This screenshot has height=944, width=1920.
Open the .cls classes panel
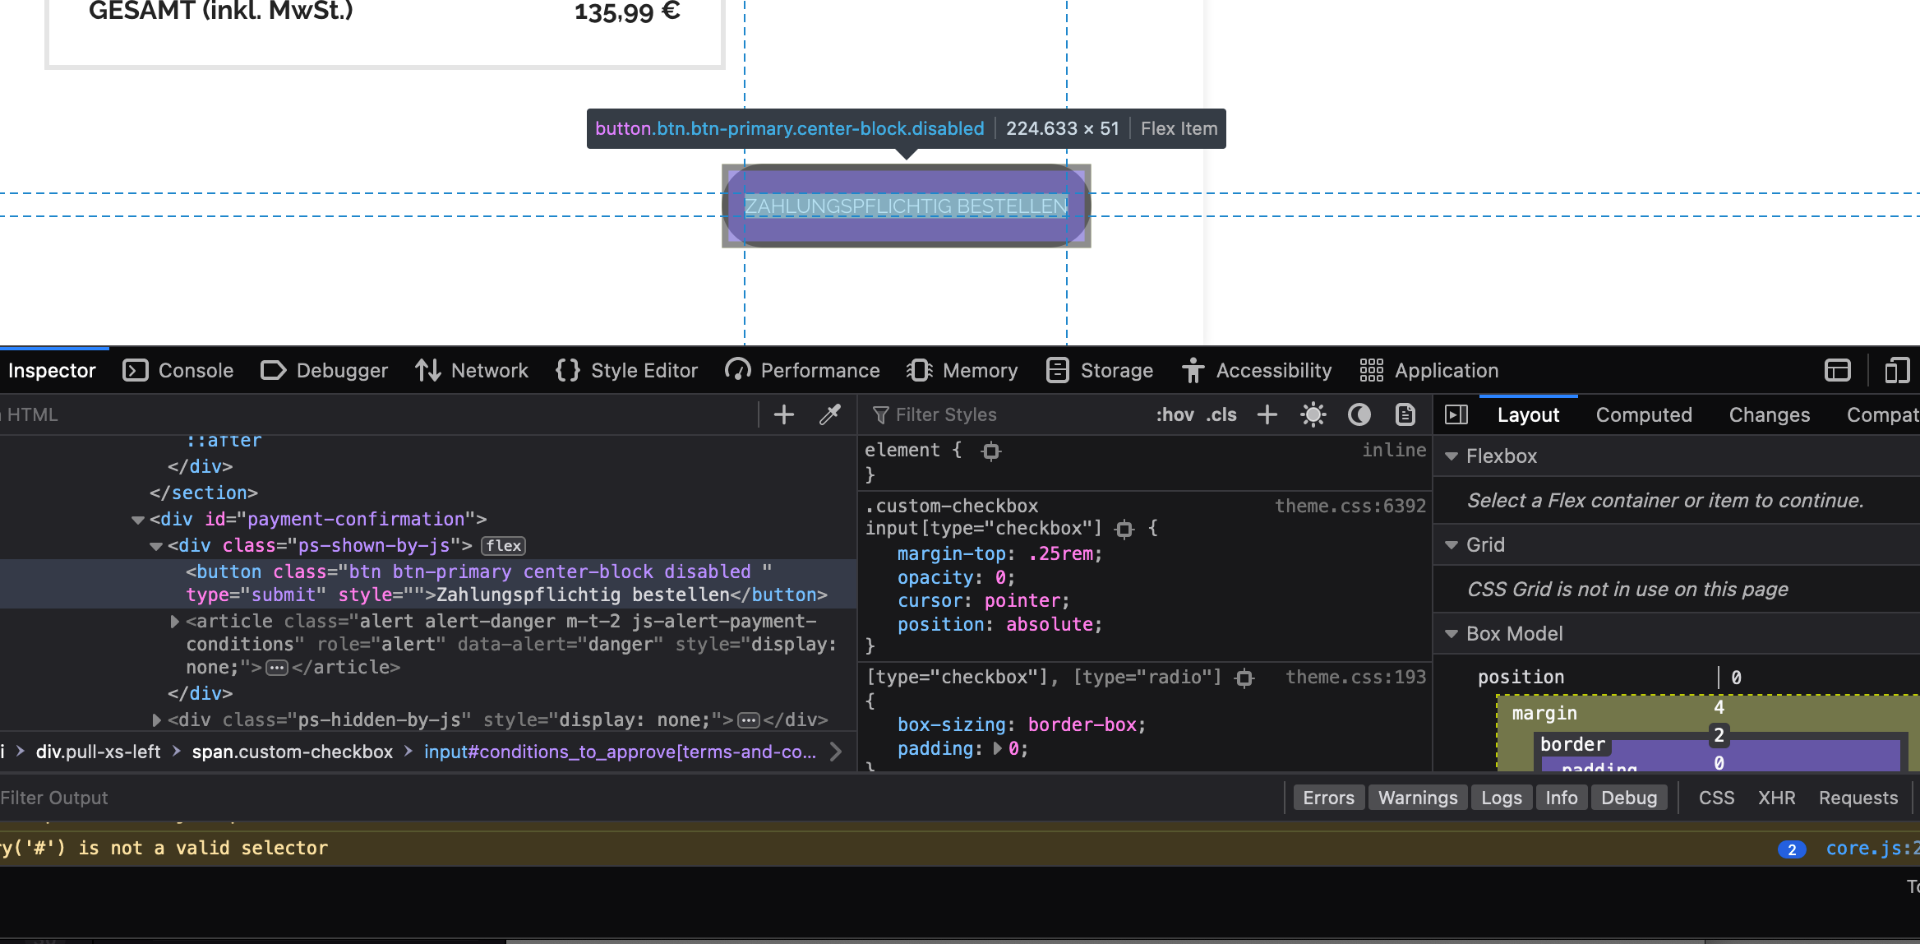1221,415
